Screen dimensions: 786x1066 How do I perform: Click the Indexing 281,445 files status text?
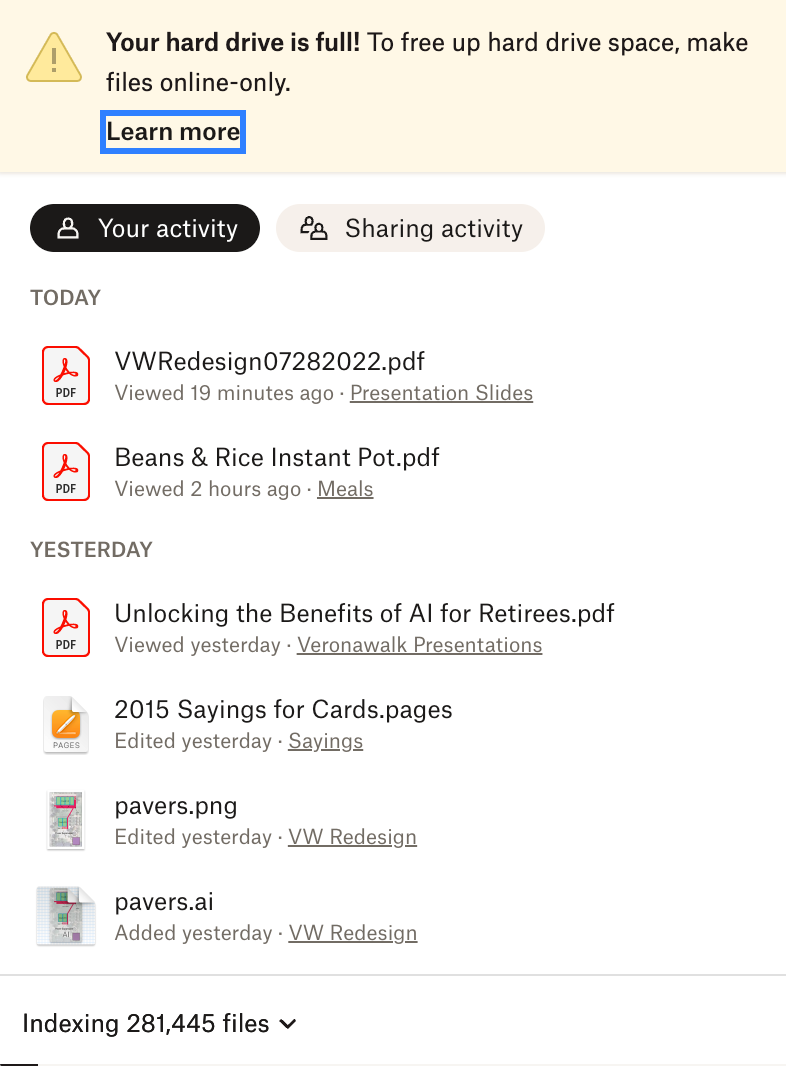[x=146, y=1024]
